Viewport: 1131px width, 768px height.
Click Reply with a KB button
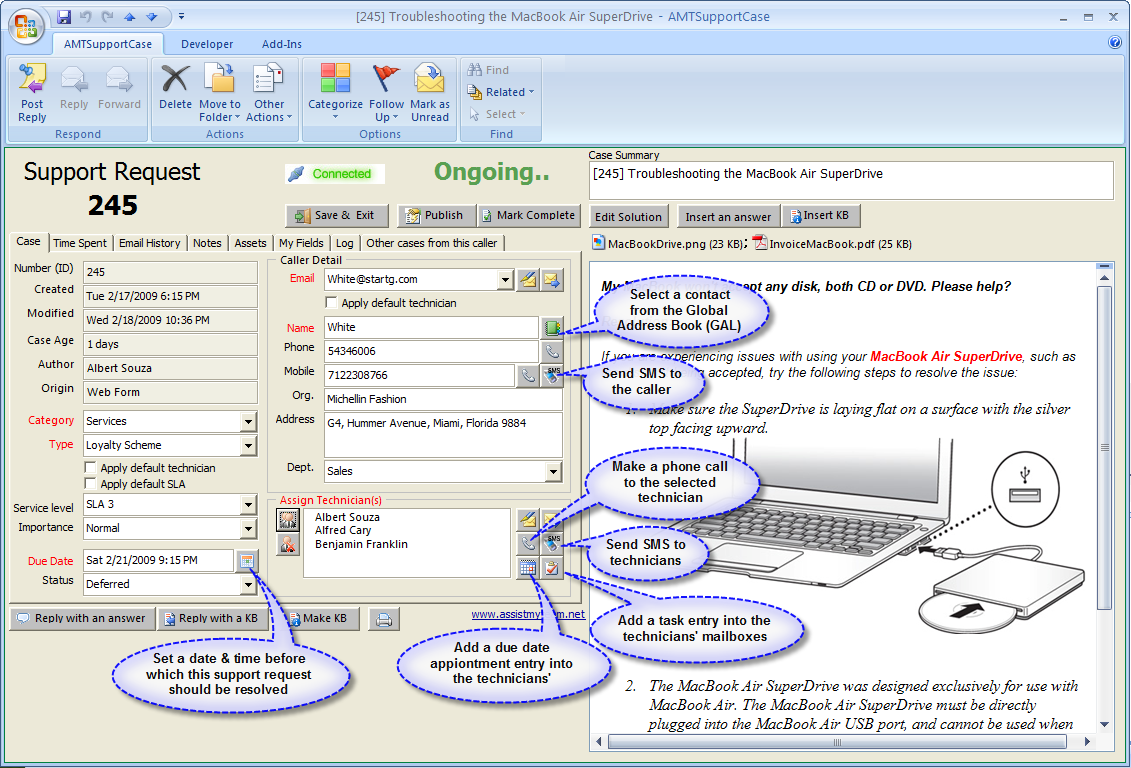[211, 619]
